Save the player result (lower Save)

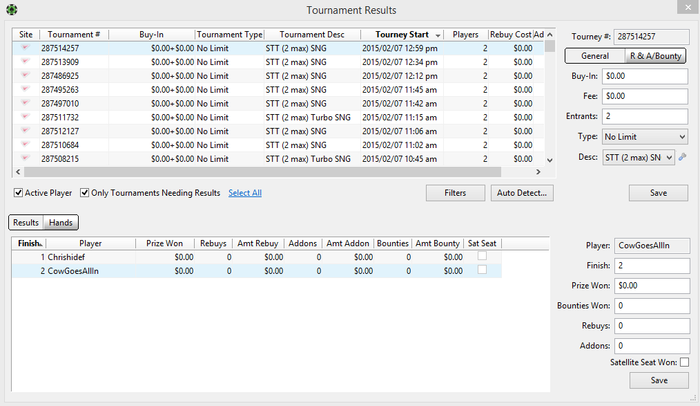pyautogui.click(x=659, y=381)
